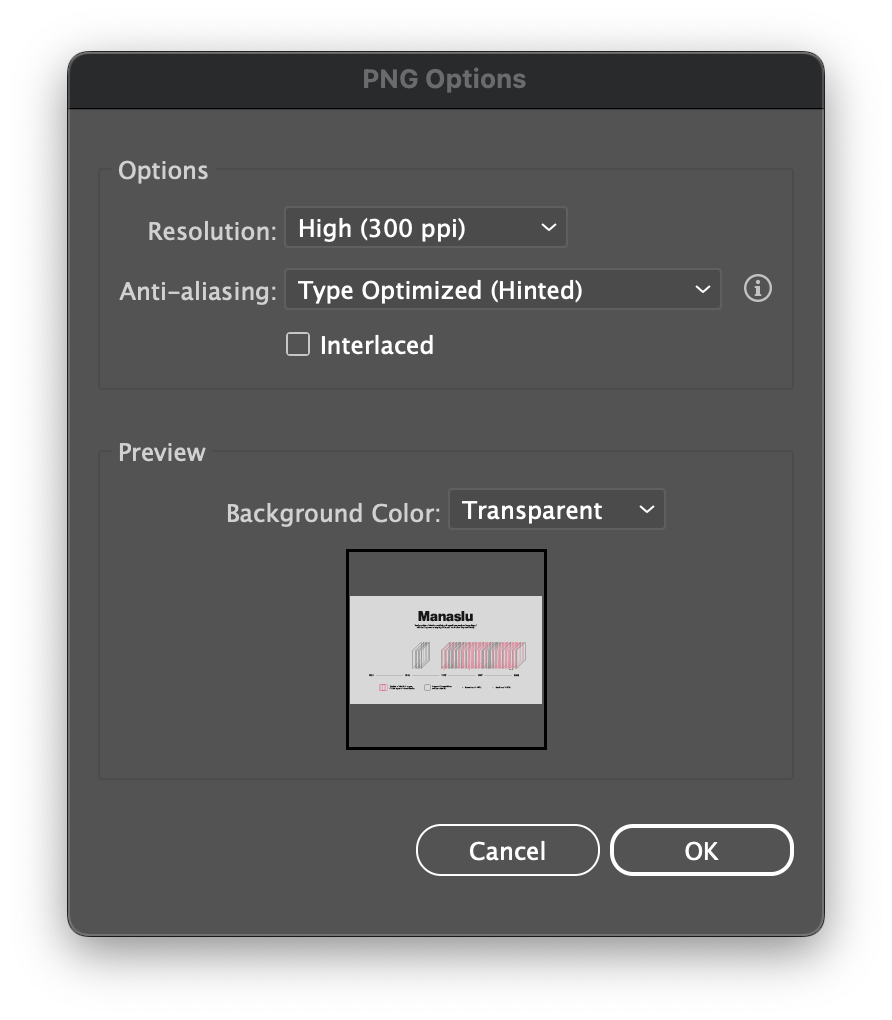Click the anti-aliasing info icon
The width and height of the screenshot is (892, 1020).
pos(758,289)
